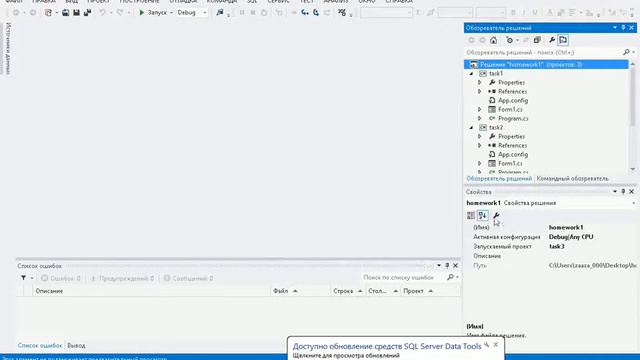Pin the Свойства panel

(x=623, y=191)
